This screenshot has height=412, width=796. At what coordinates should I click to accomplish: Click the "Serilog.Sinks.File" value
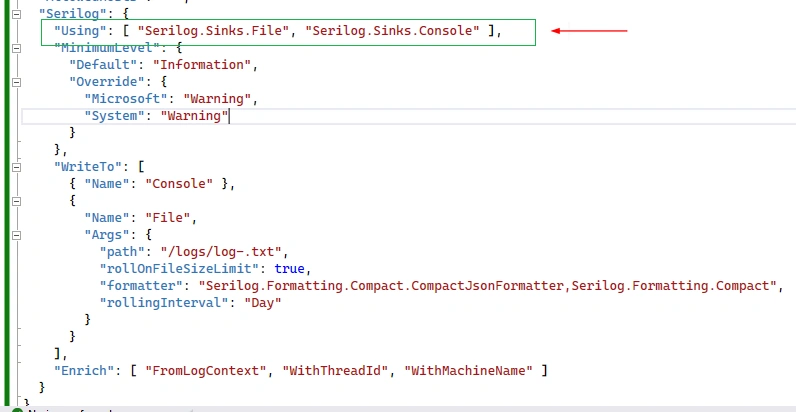pyautogui.click(x=213, y=31)
